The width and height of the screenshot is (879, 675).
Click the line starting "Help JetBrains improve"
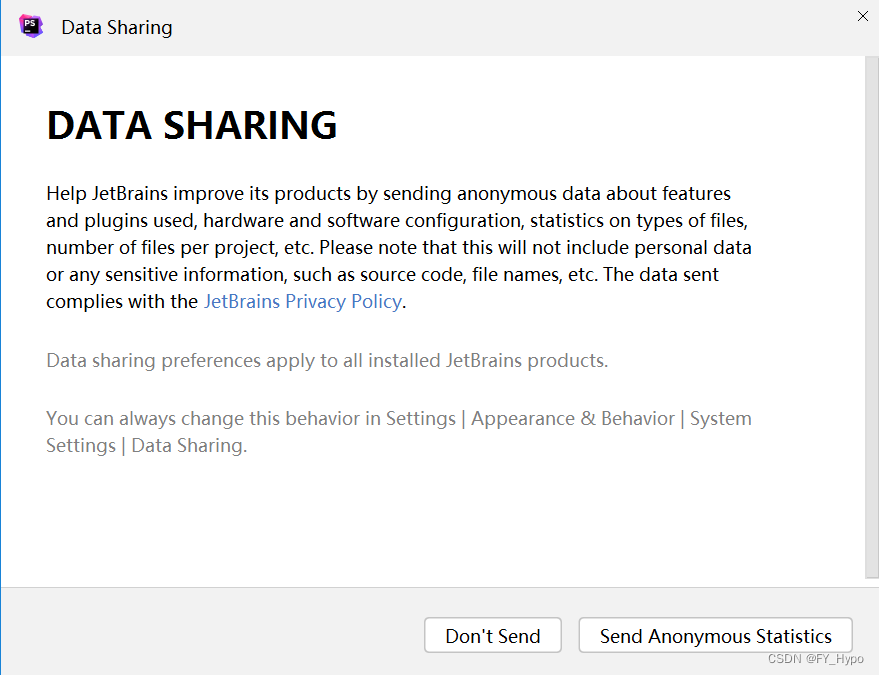[388, 193]
